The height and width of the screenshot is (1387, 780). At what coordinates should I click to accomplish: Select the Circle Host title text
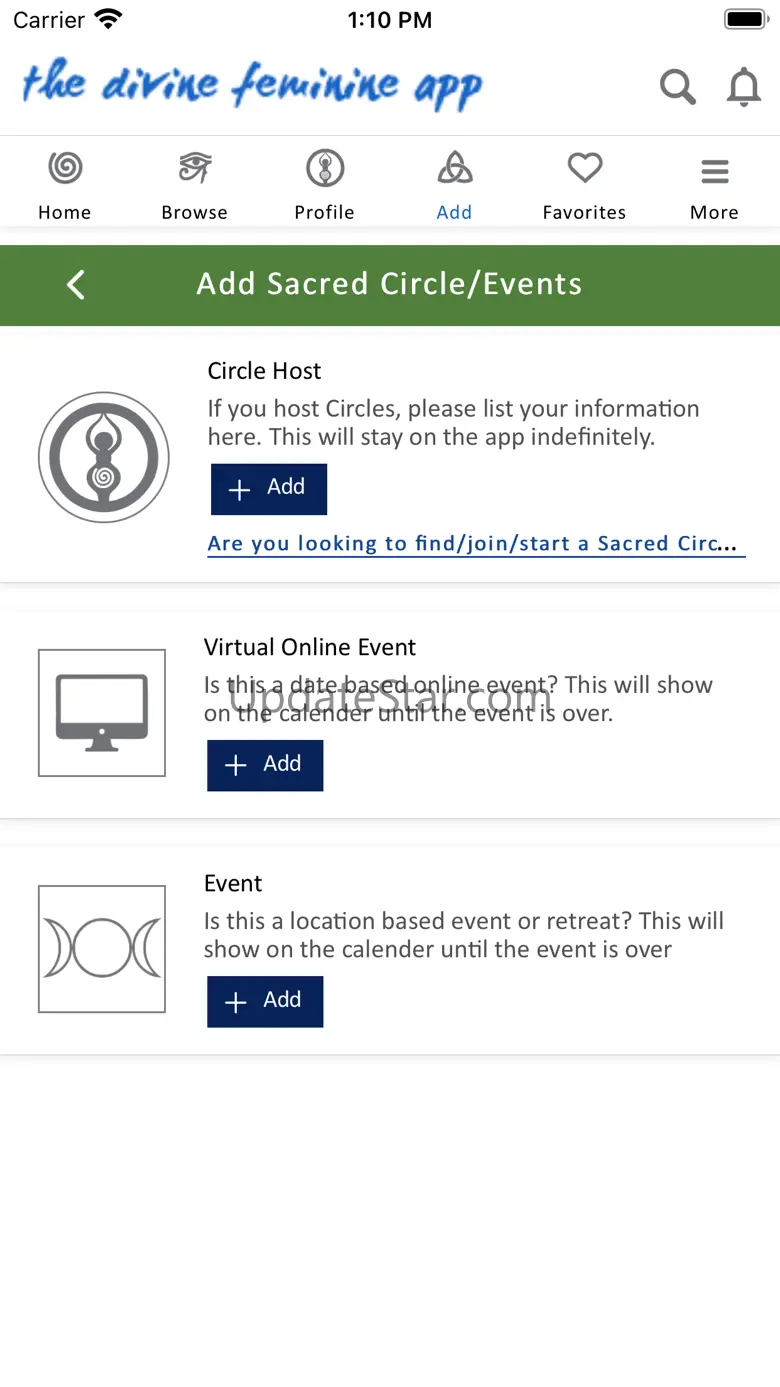264,371
